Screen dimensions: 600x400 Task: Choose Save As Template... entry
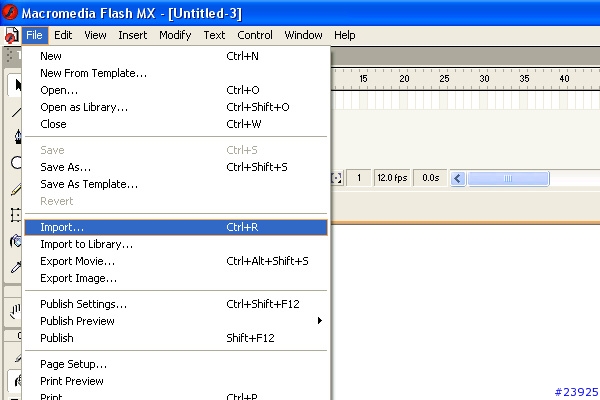[176, 184]
